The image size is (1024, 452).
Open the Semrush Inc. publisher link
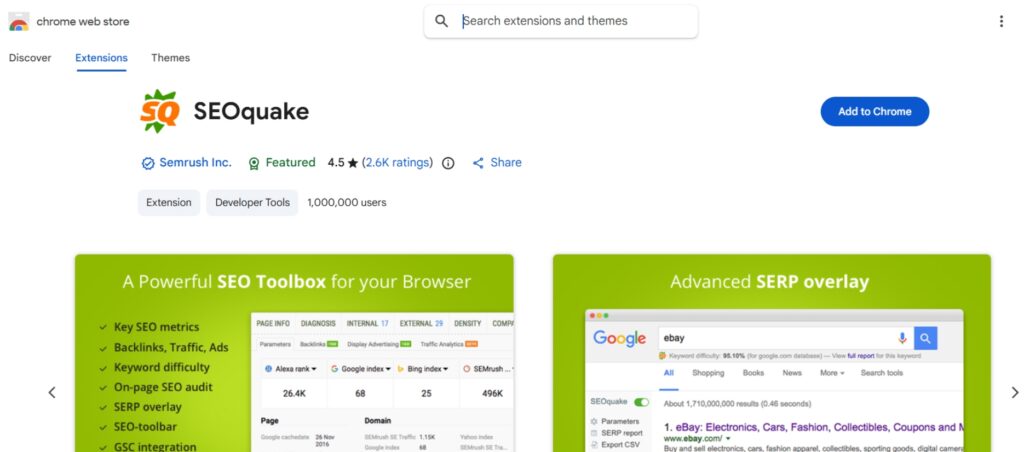click(x=195, y=163)
